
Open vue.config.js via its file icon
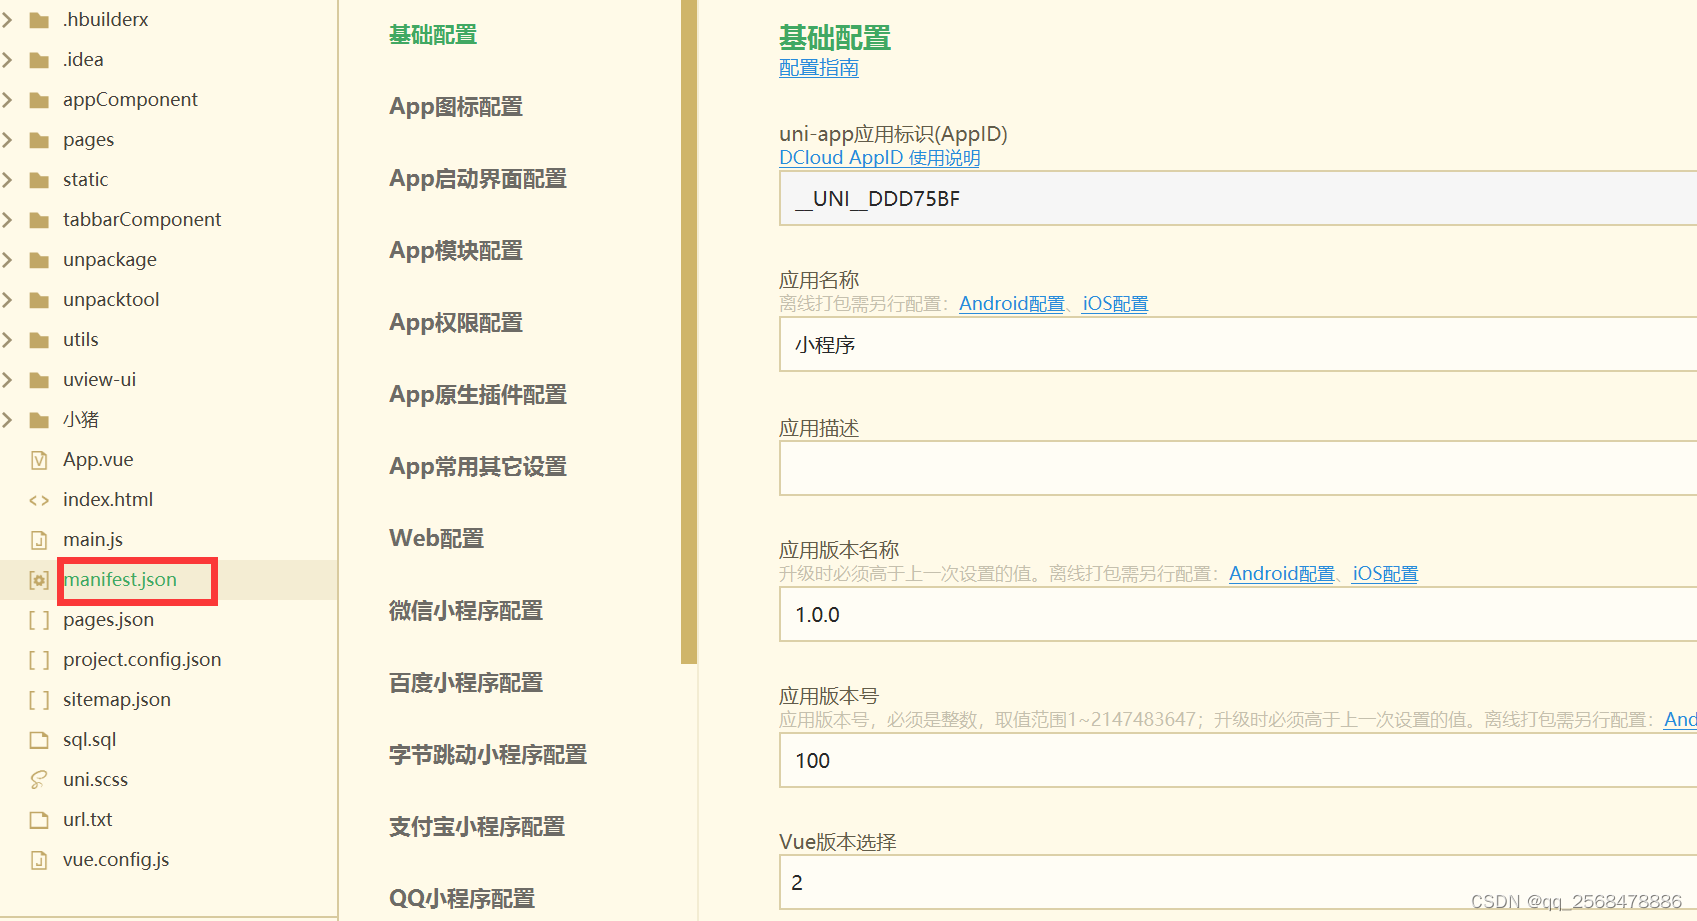[38, 859]
